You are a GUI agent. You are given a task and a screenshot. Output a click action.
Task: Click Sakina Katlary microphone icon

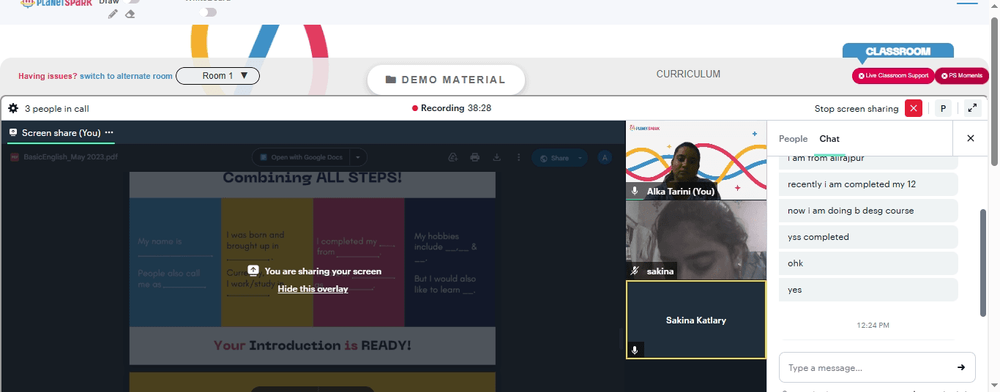click(x=635, y=351)
